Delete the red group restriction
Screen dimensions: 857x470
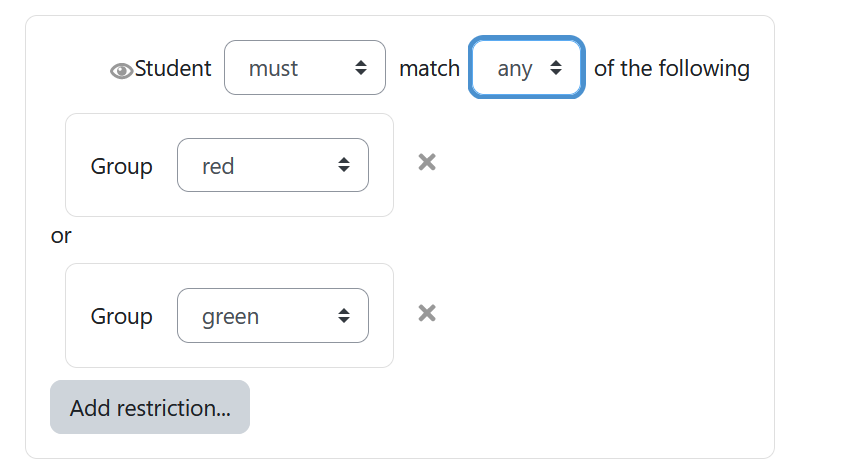[x=427, y=162]
